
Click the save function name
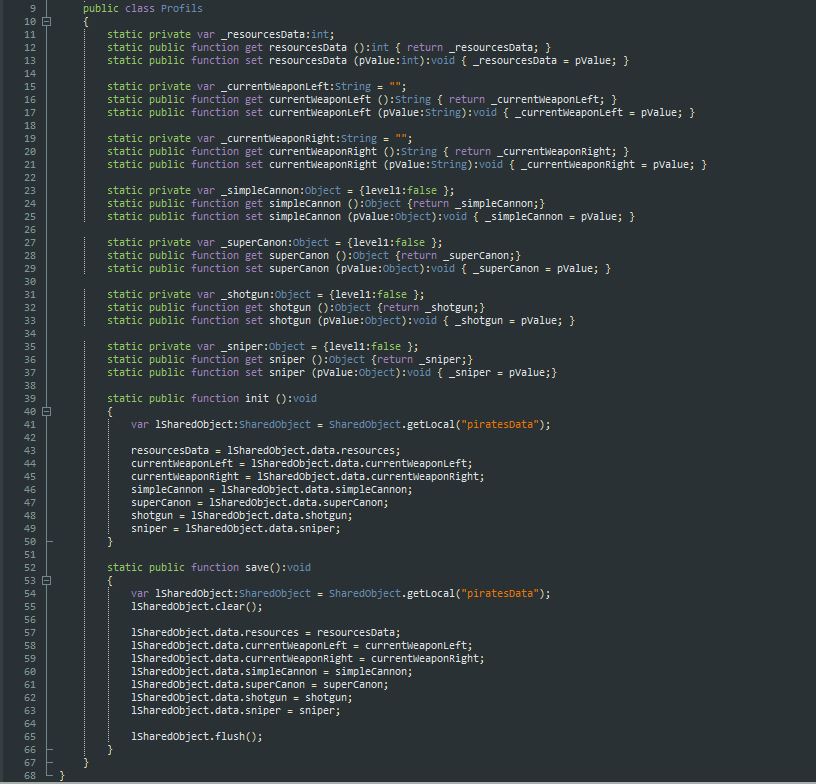[x=257, y=568]
